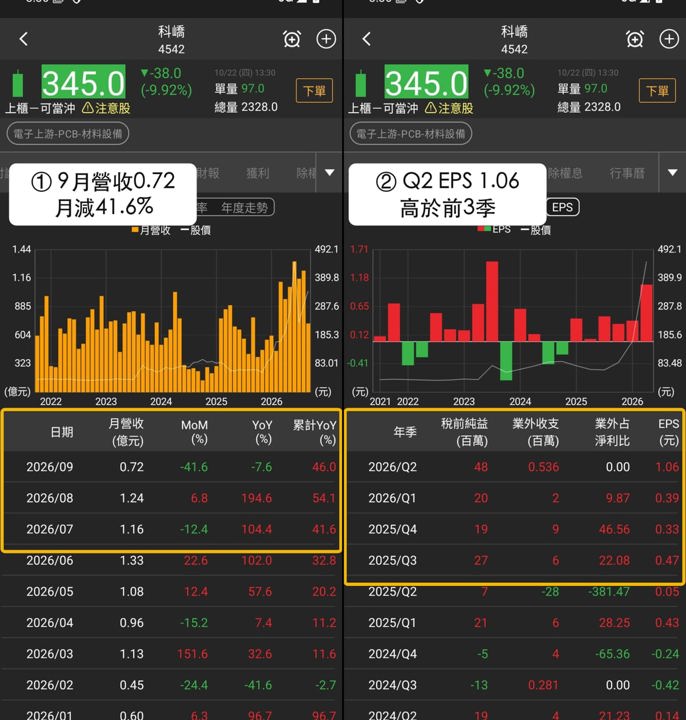The image size is (686, 720).
Task: Tap 注意股 warning icon on left screen
Action: click(88, 108)
